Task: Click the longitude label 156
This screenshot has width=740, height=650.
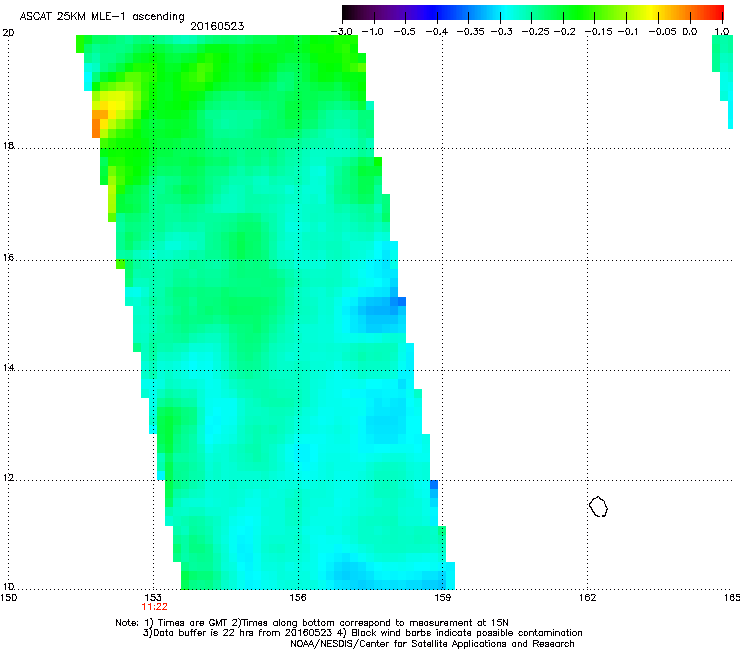Action: 298,598
